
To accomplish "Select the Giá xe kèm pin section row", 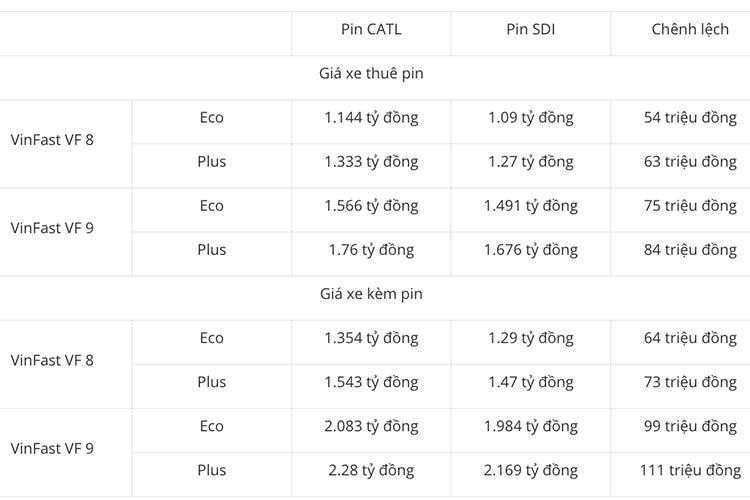I will coord(371,294).
